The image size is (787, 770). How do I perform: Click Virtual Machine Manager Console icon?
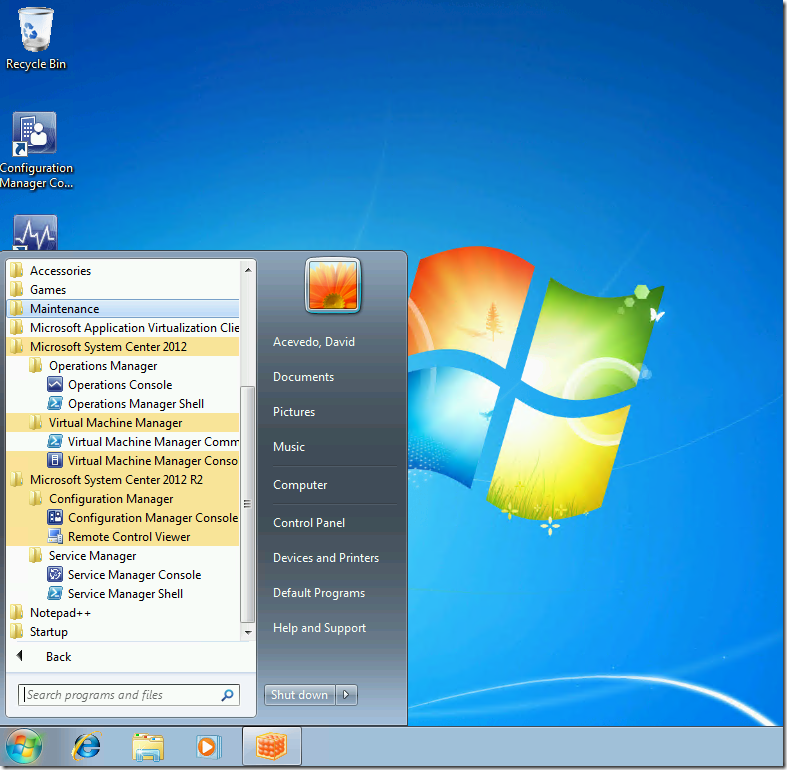tap(55, 461)
